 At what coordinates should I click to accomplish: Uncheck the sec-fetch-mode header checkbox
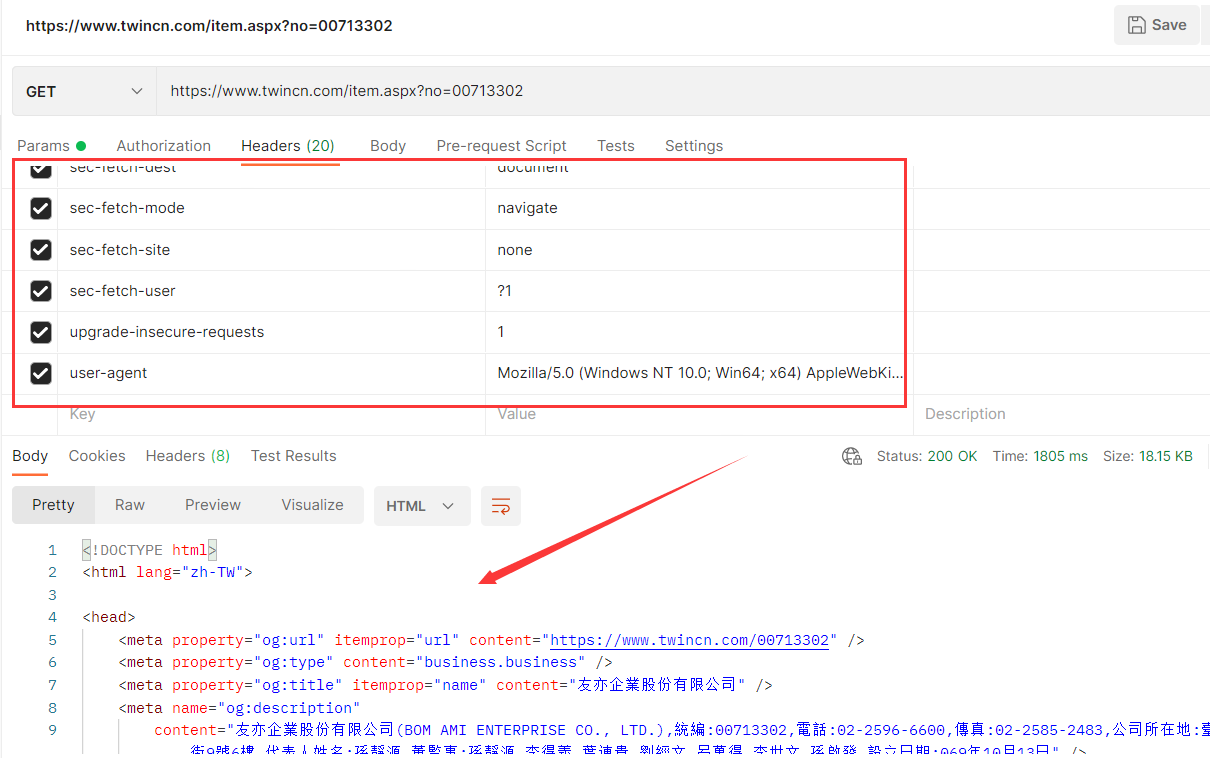point(41,208)
